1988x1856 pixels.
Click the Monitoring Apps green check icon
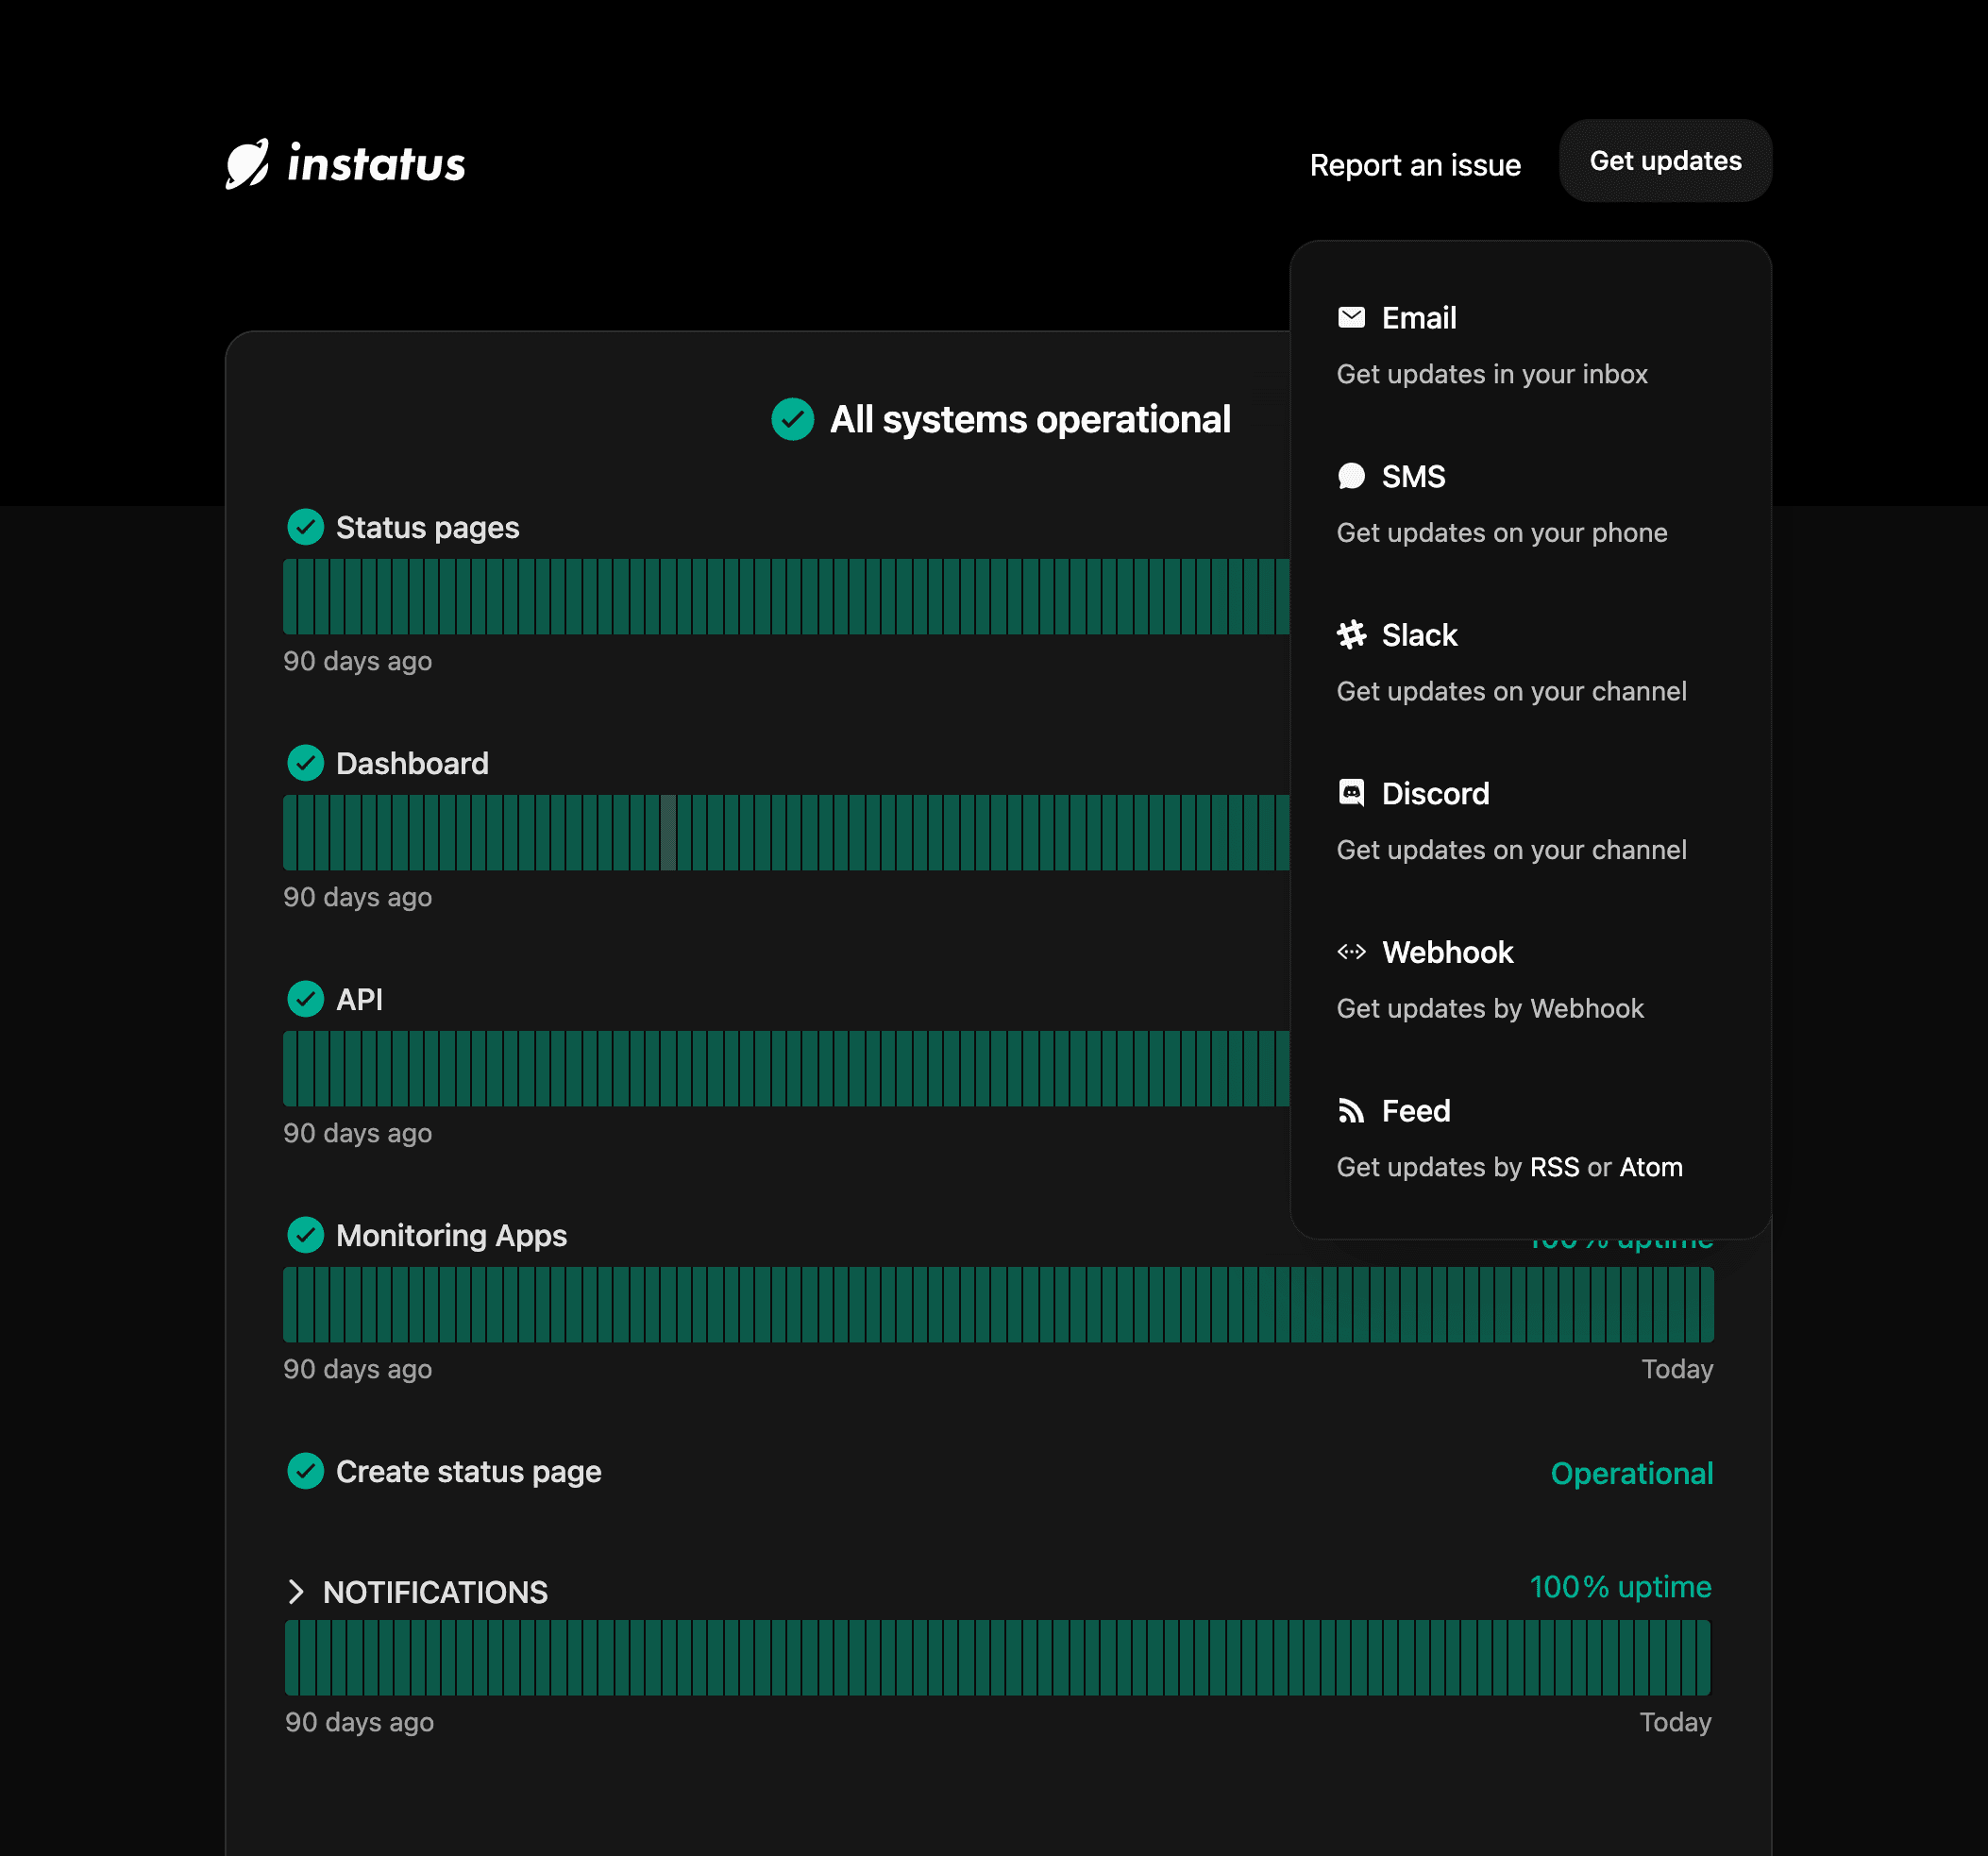[x=305, y=1235]
